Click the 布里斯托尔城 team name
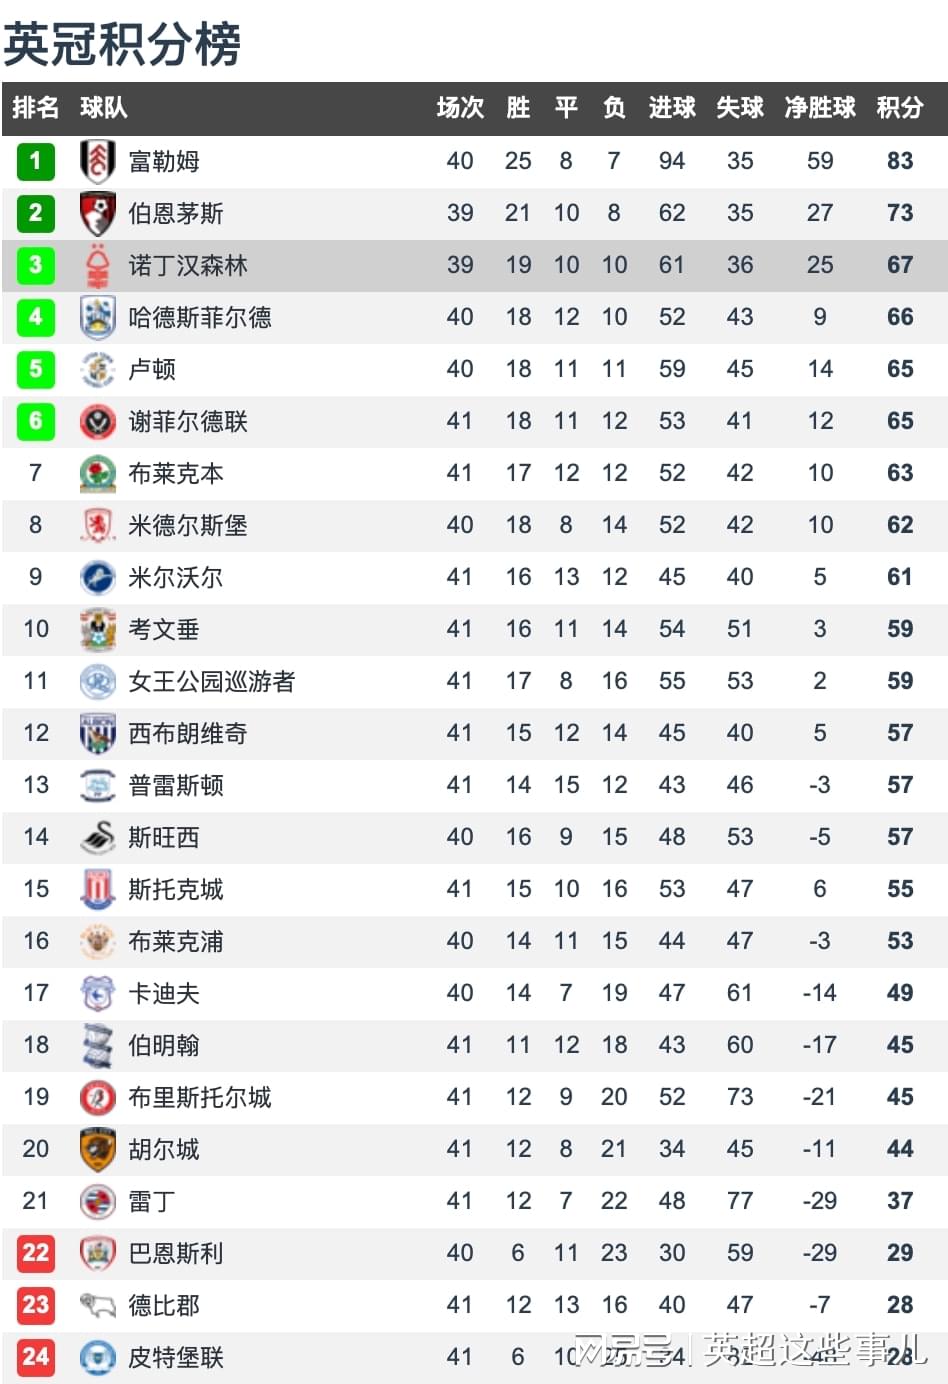This screenshot has height=1384, width=948. click(200, 1097)
